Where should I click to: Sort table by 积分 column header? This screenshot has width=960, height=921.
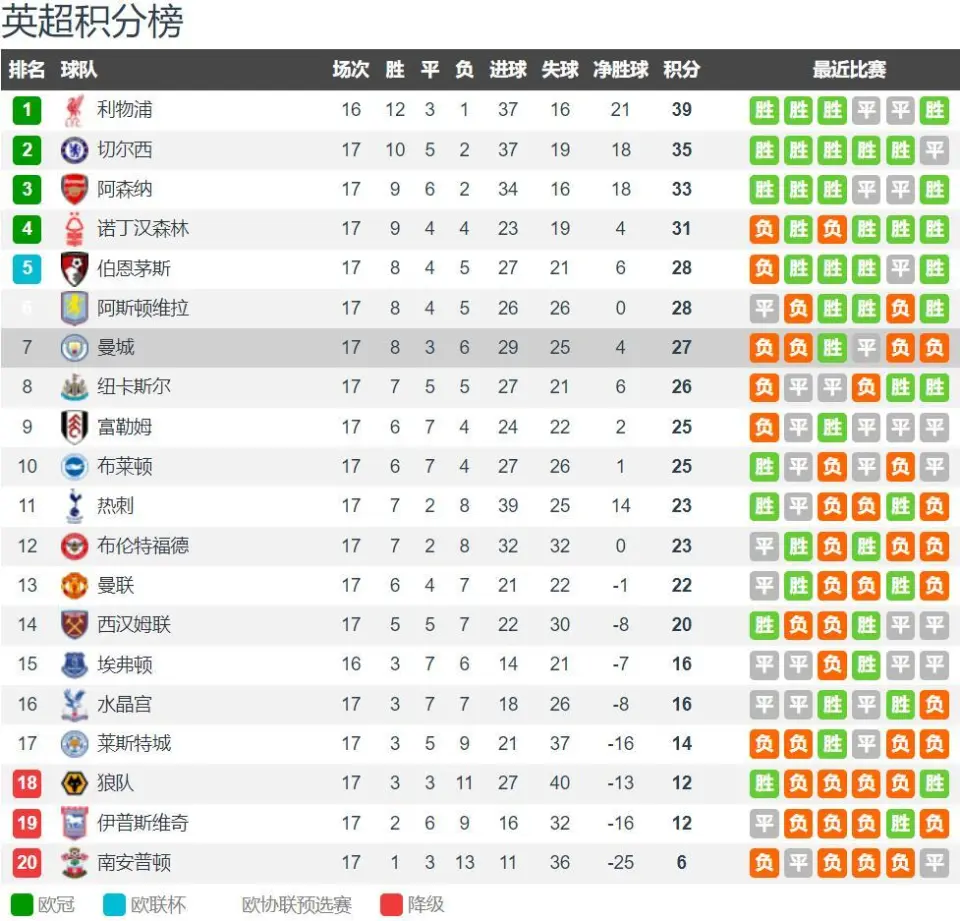click(x=681, y=69)
